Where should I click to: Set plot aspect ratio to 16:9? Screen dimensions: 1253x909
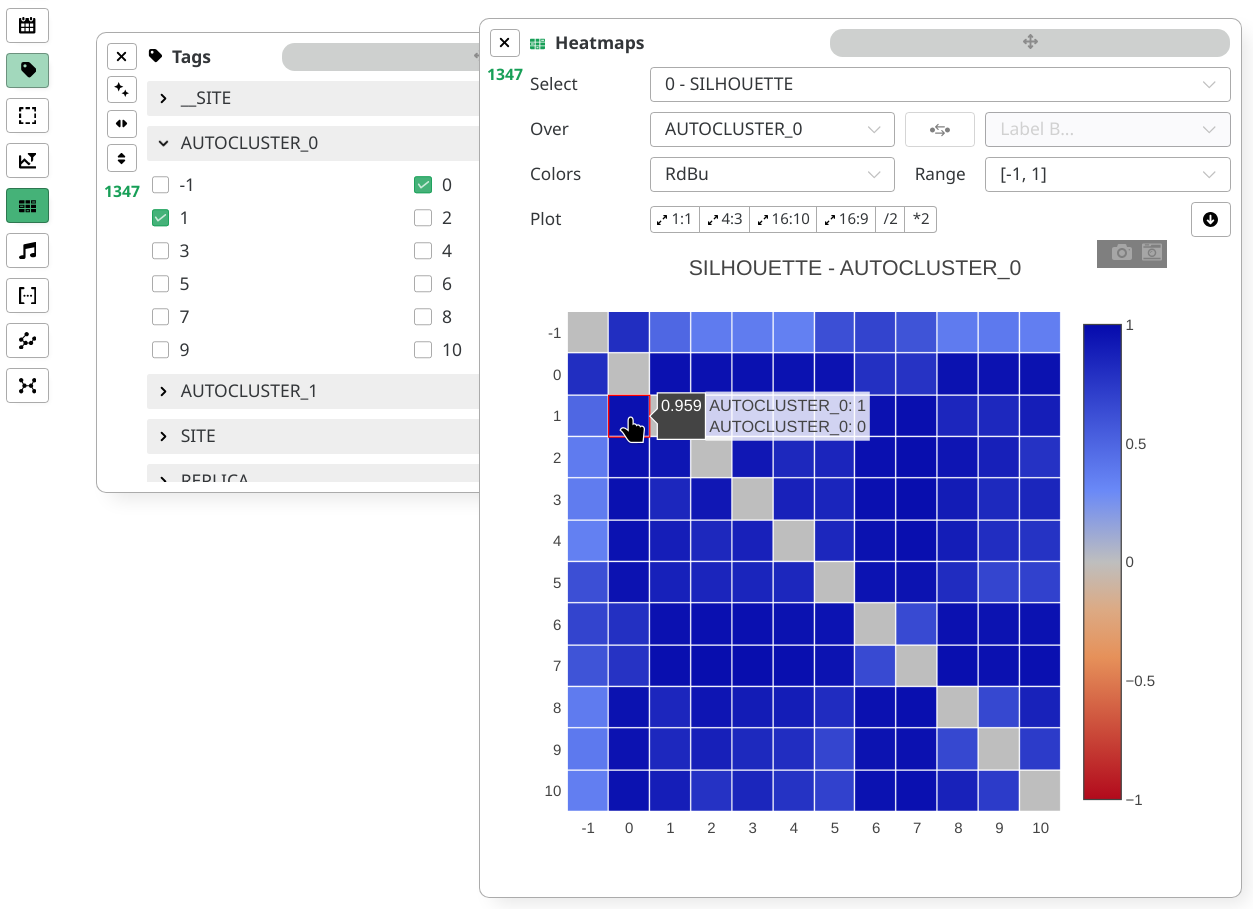pyautogui.click(x=845, y=219)
